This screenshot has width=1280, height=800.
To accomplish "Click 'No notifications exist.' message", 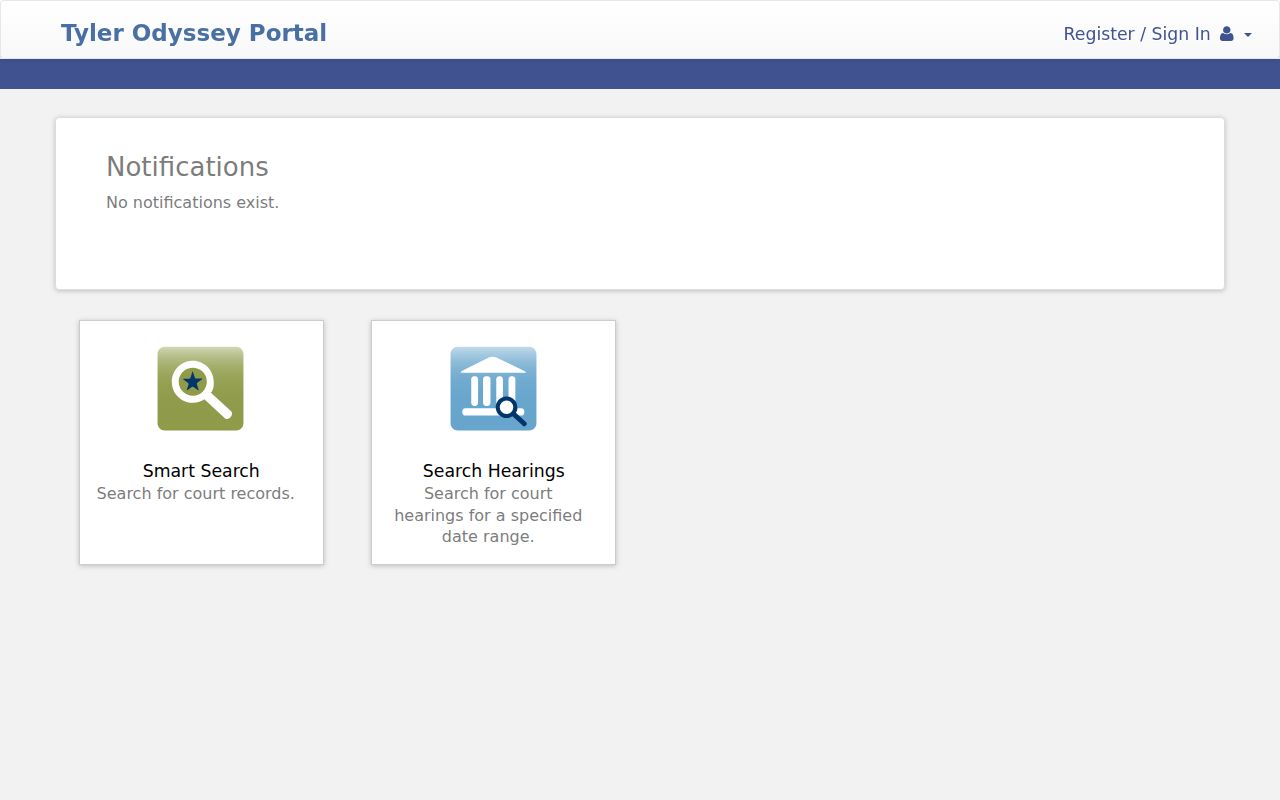I will 192,202.
